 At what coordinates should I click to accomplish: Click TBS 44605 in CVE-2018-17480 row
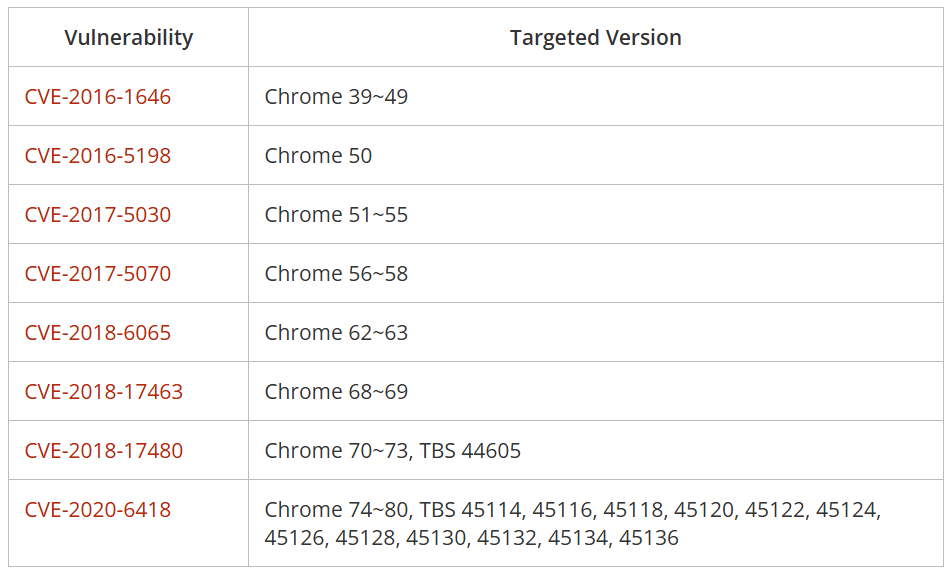point(470,451)
